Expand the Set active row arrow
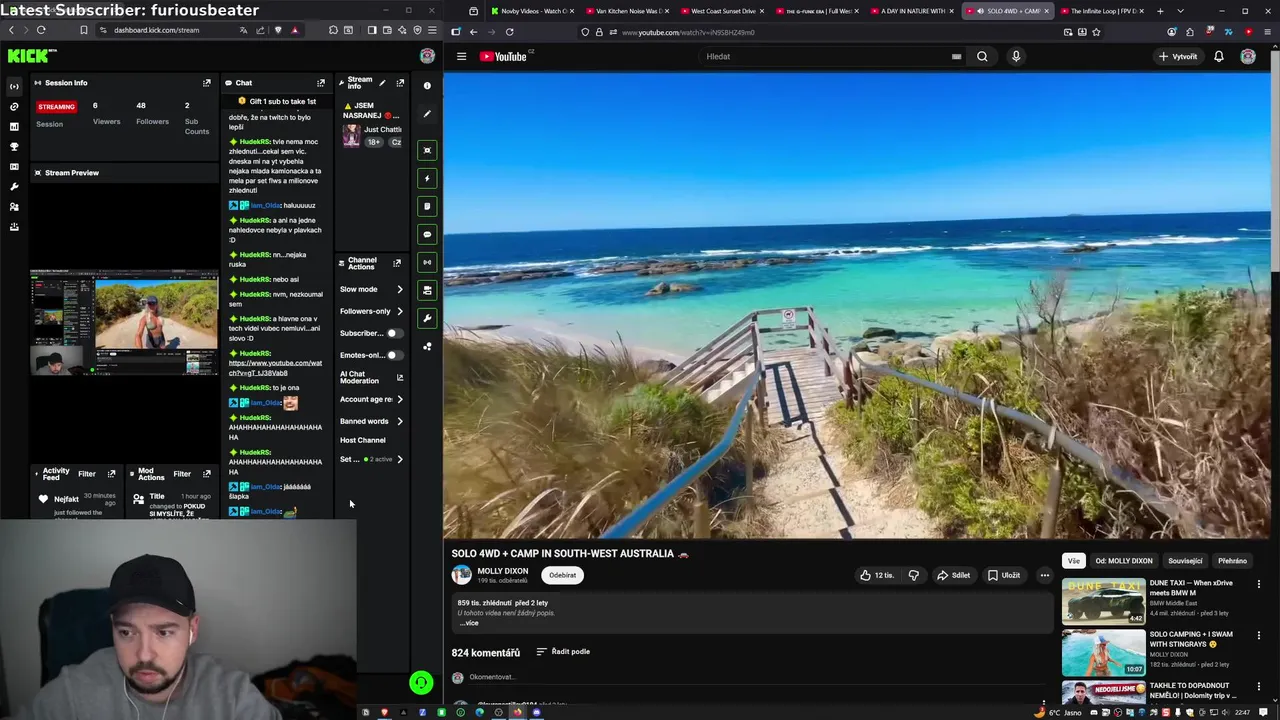Viewport: 1280px width, 720px height. (400, 459)
